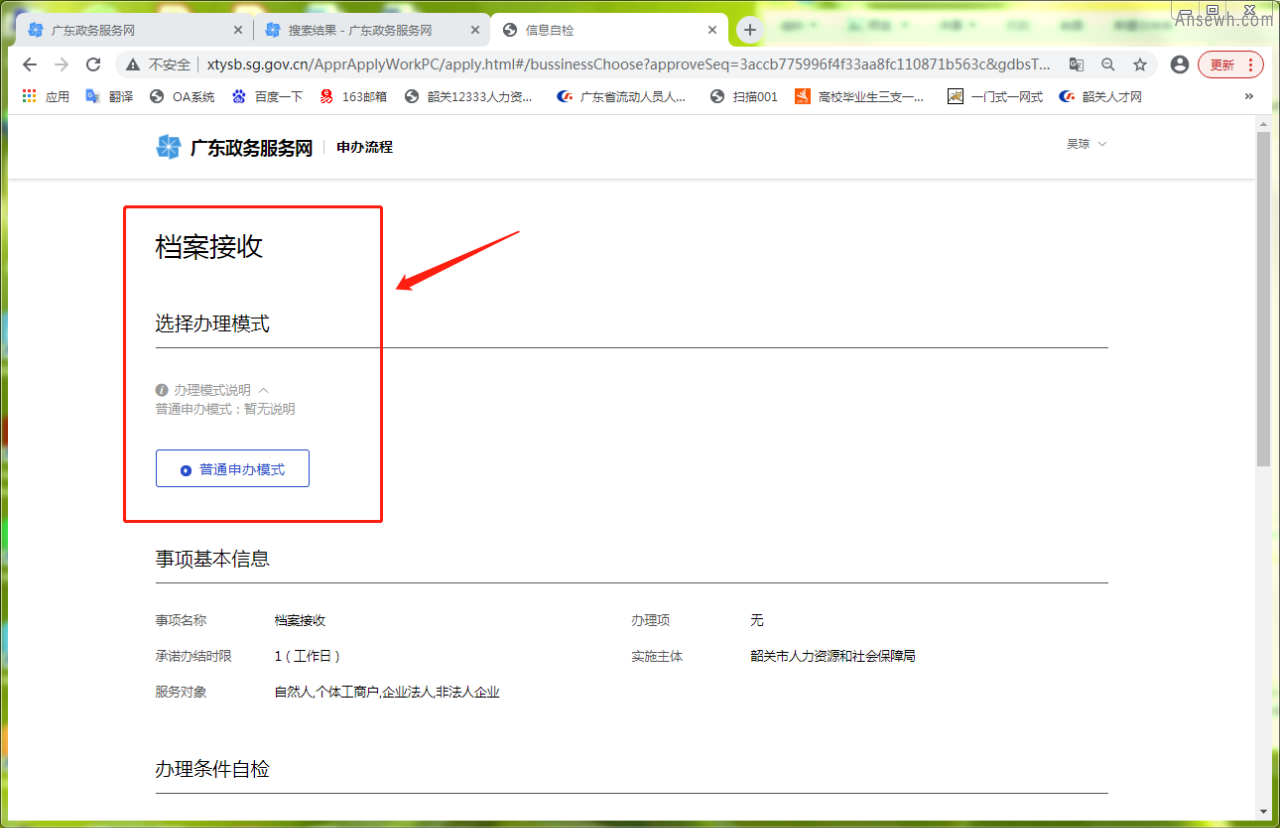Click the translate page icon in address bar

click(x=1076, y=65)
